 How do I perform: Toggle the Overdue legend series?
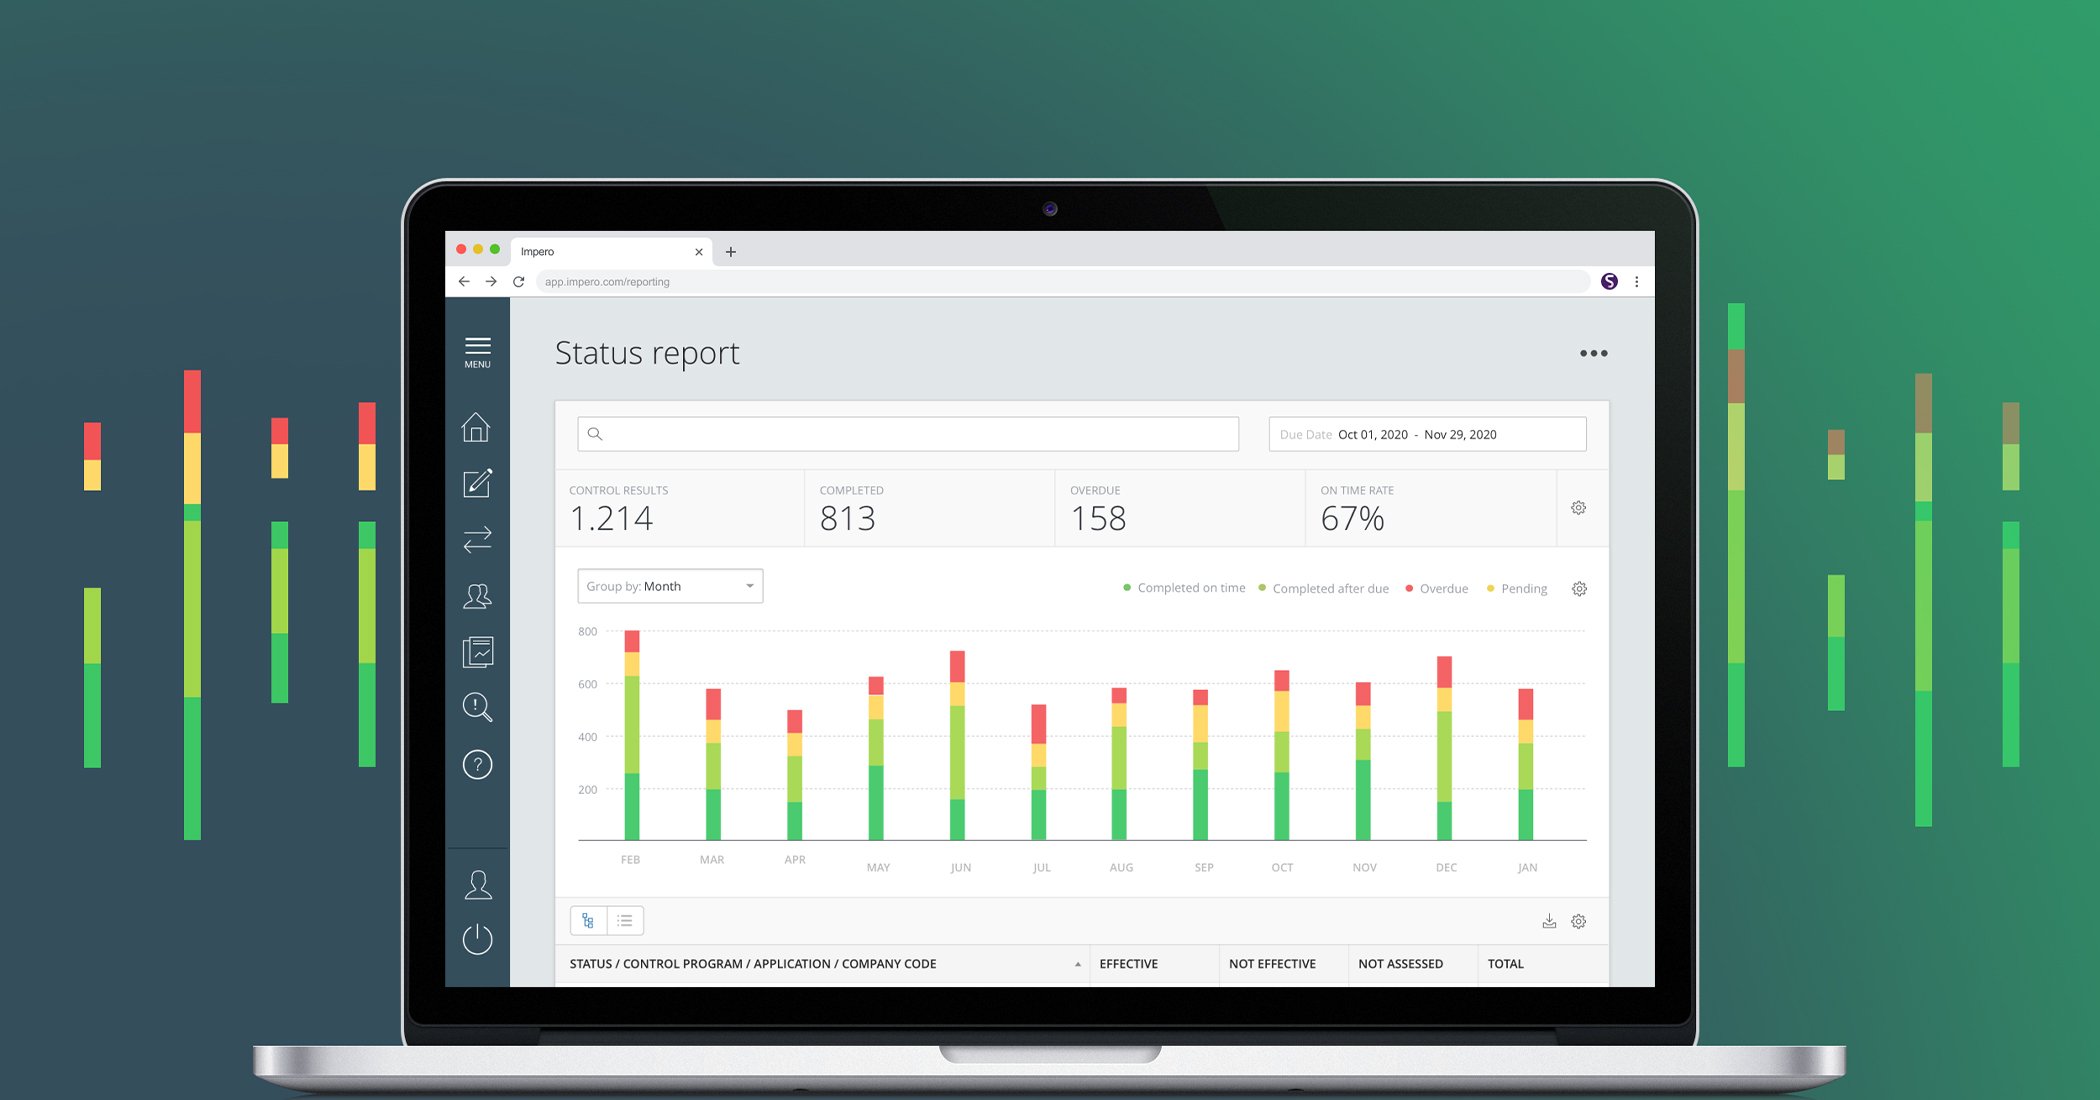[1437, 589]
